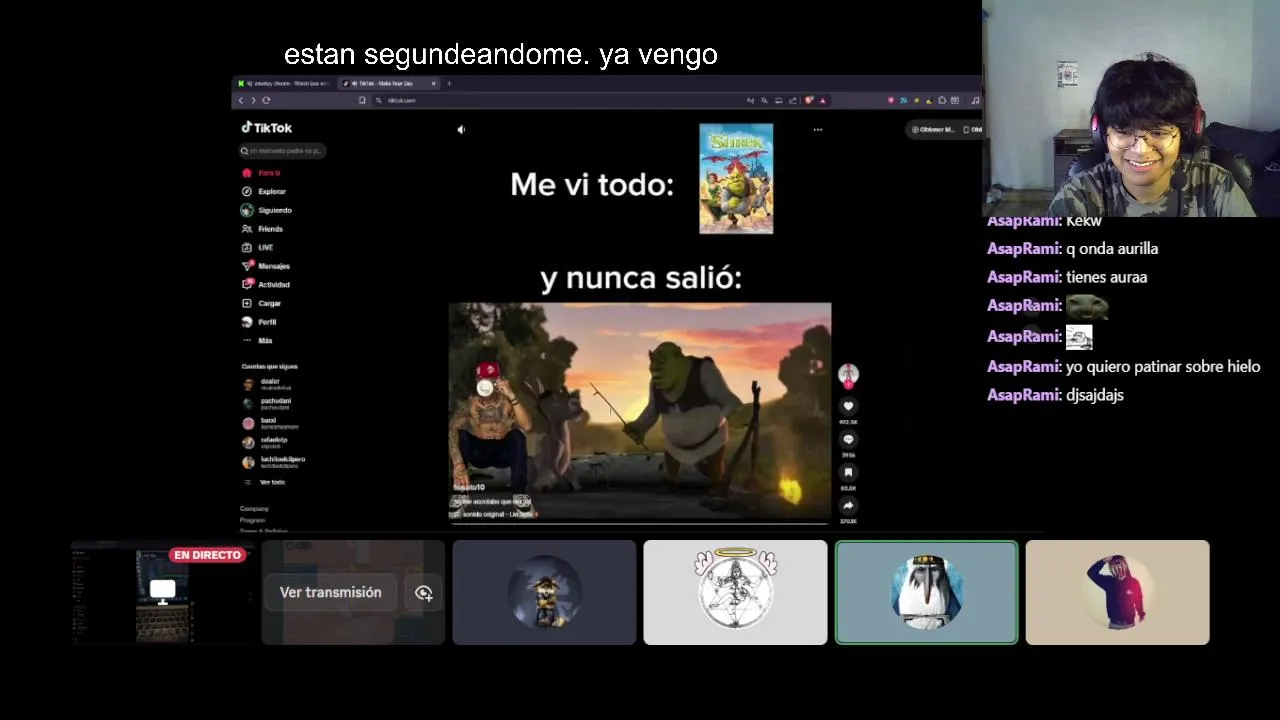Expand Ver todo followed accounts list
Image resolution: width=1280 pixels, height=720 pixels.
pyautogui.click(x=264, y=482)
